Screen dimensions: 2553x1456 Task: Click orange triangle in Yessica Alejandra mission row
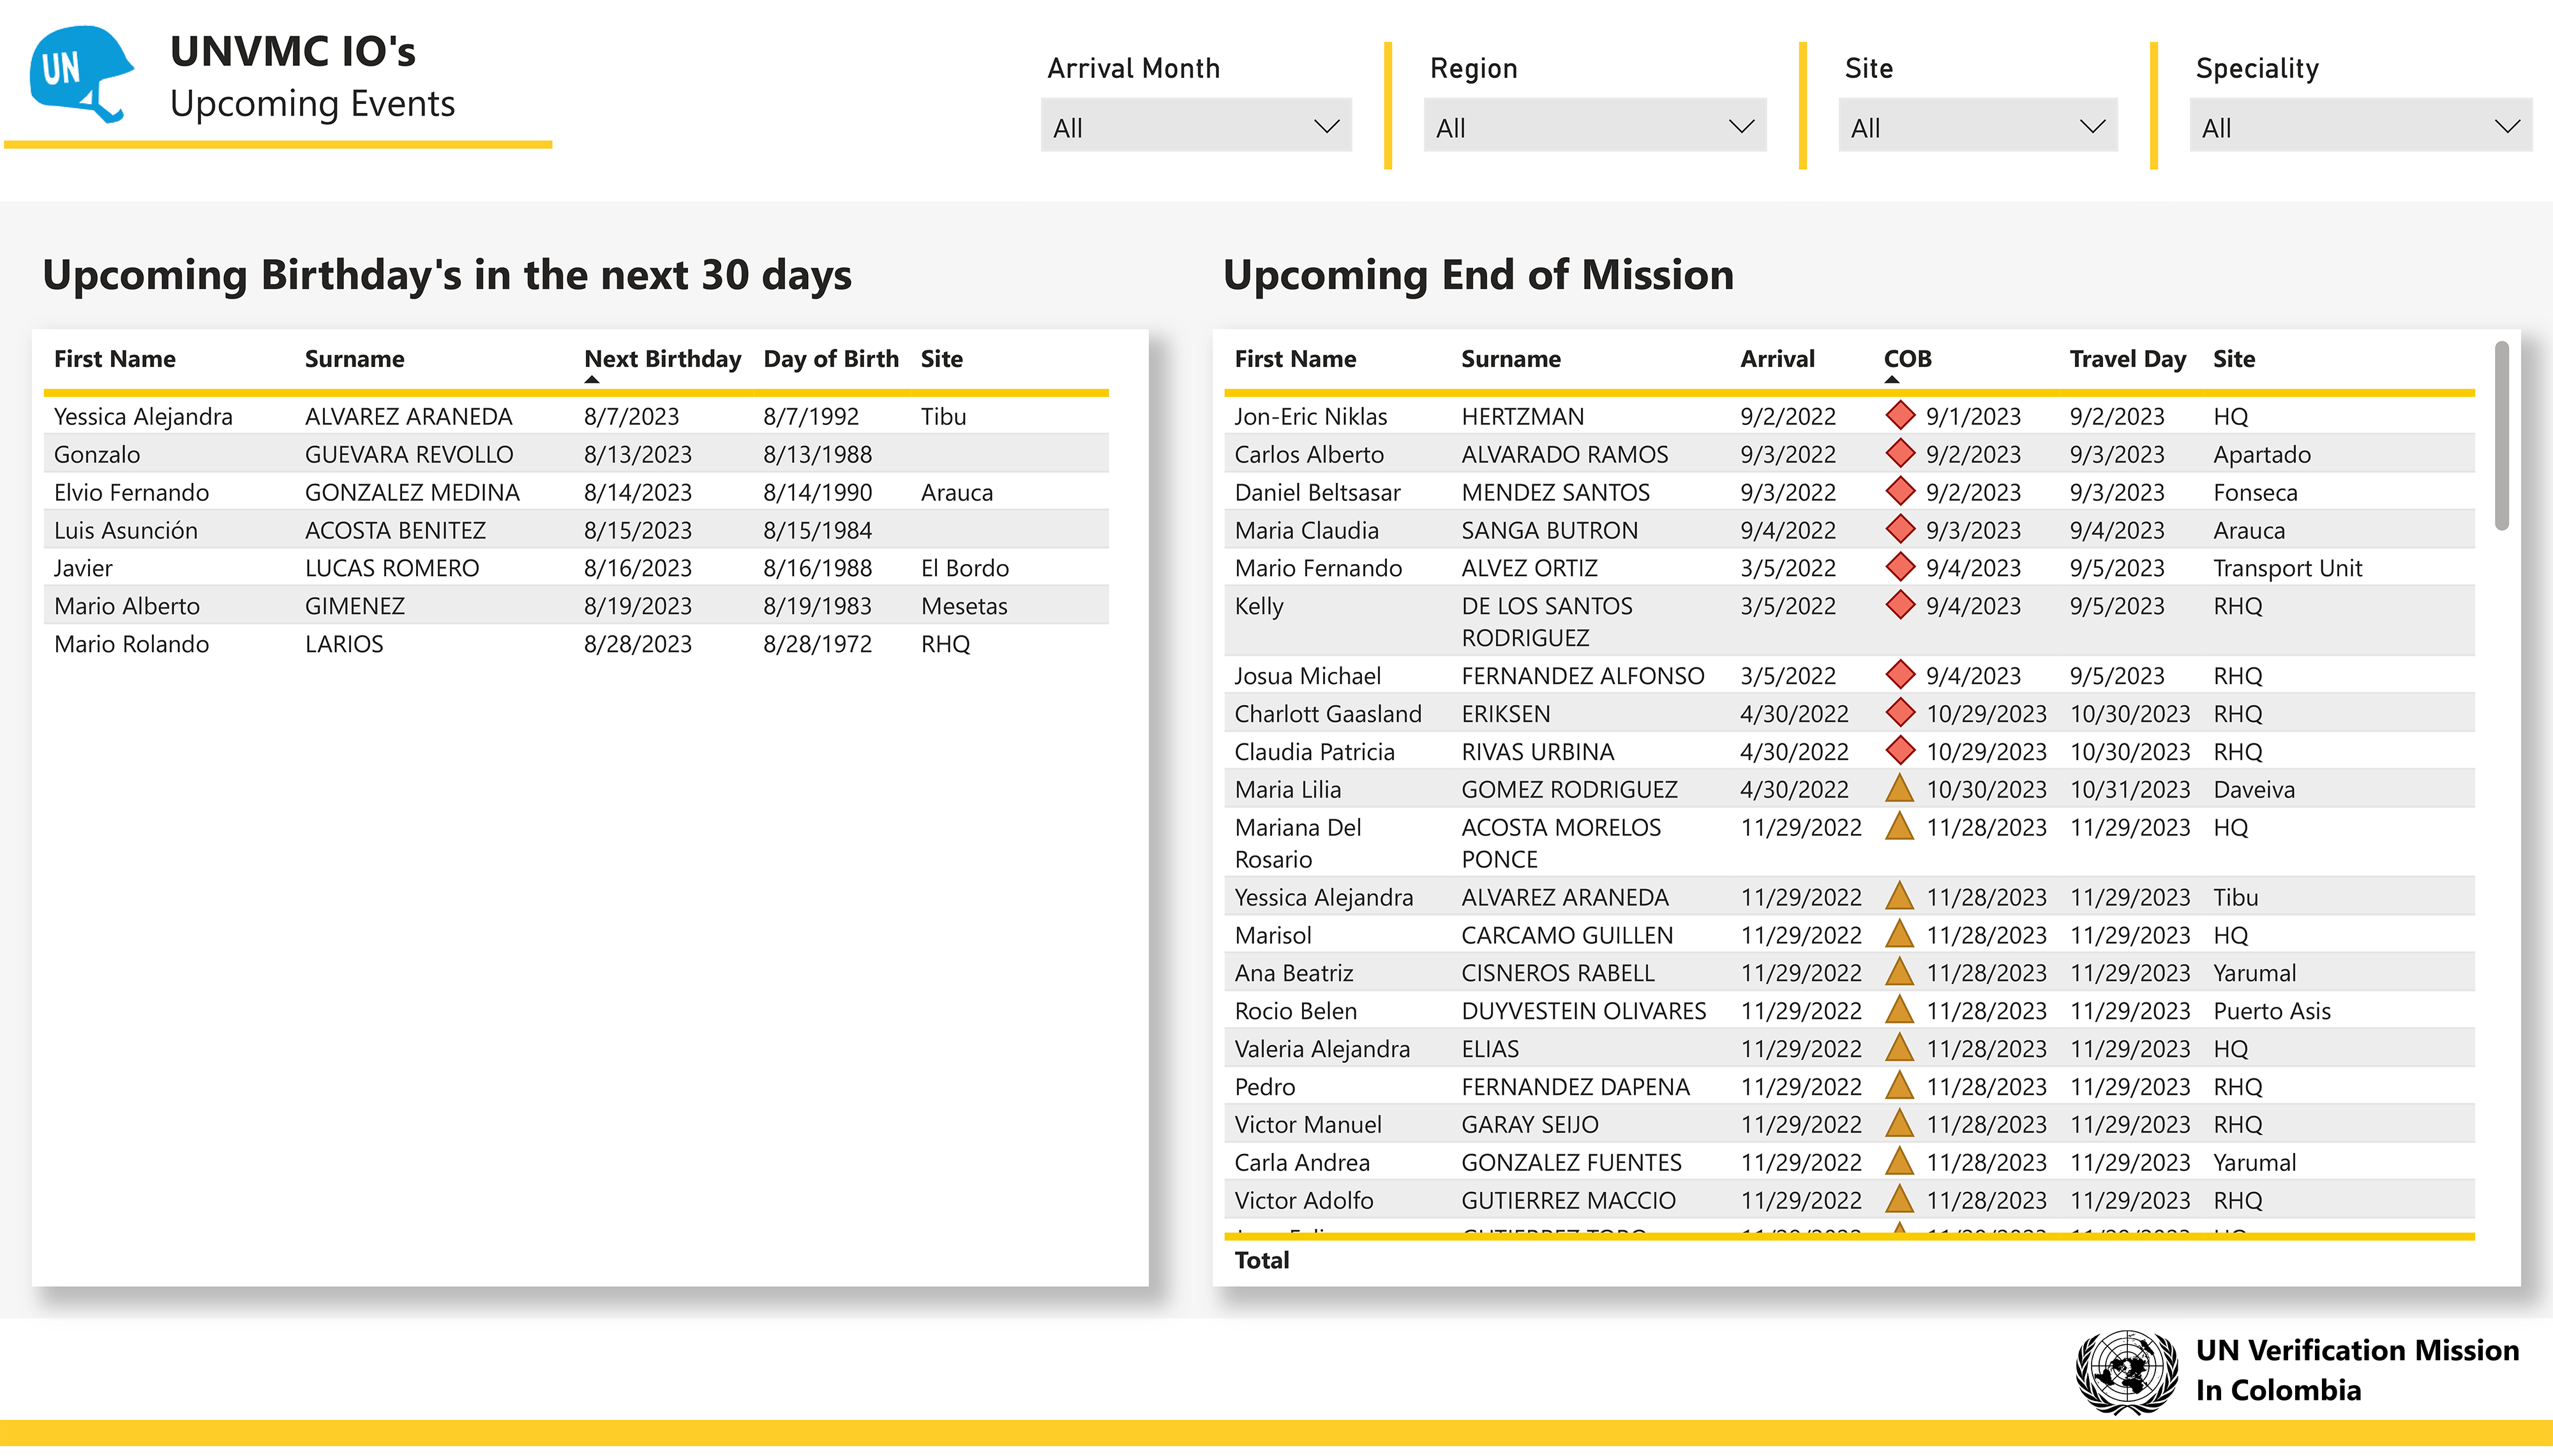point(1899,896)
